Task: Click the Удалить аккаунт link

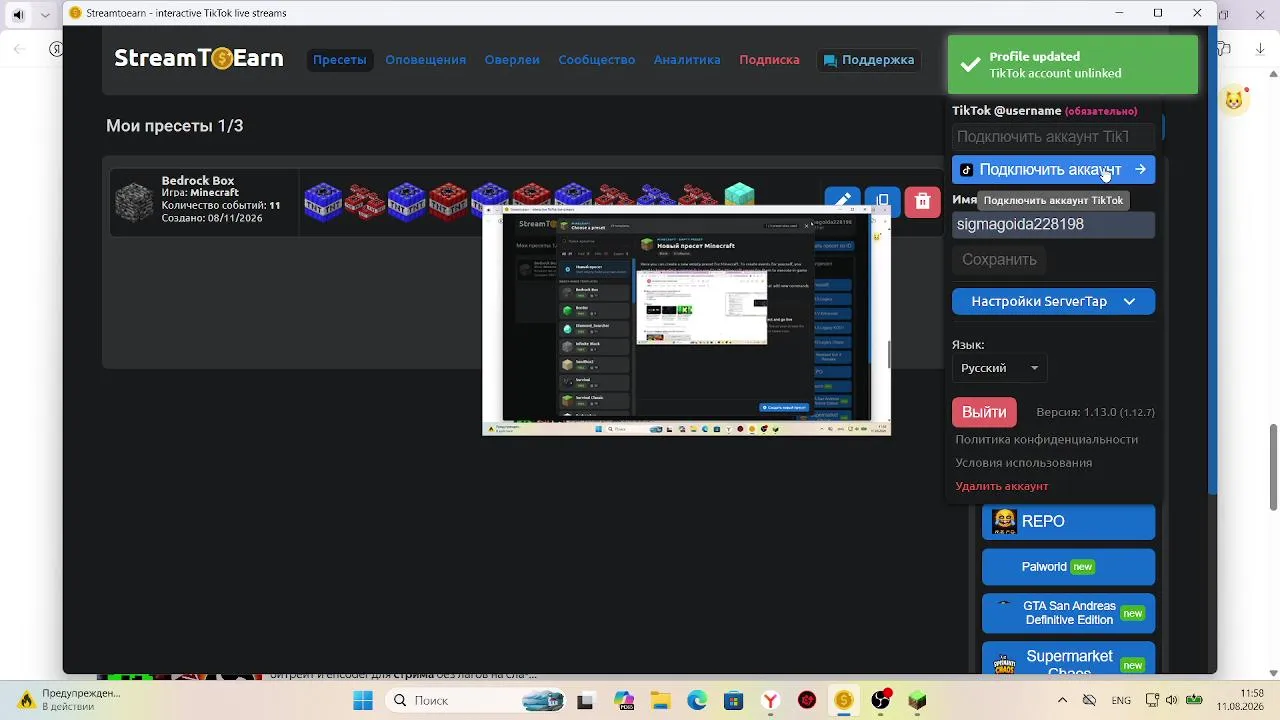Action: [x=1002, y=486]
